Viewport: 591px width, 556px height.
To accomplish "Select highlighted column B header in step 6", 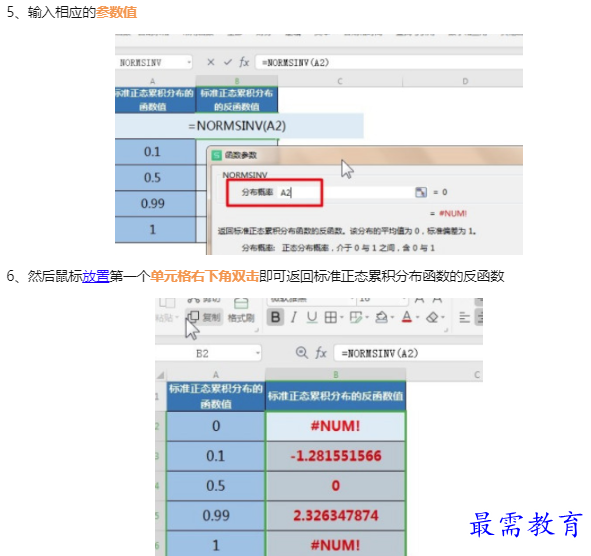I will 335,374.
